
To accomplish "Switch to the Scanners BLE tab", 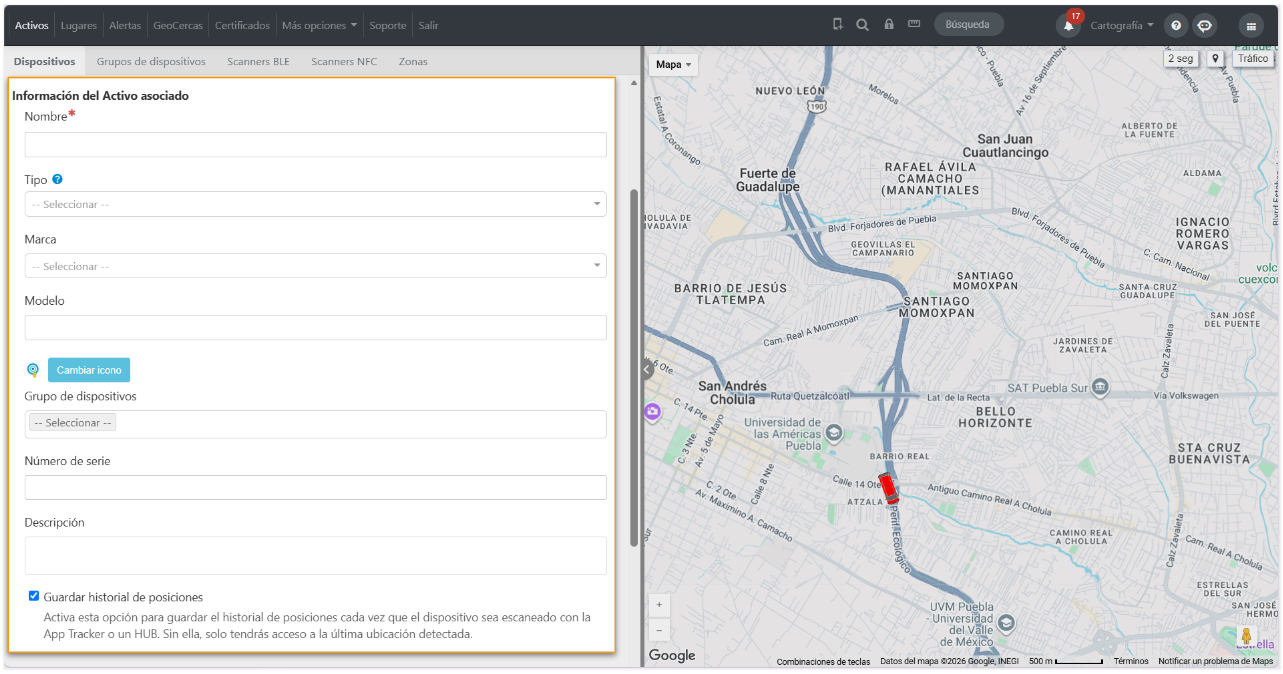I will (258, 61).
